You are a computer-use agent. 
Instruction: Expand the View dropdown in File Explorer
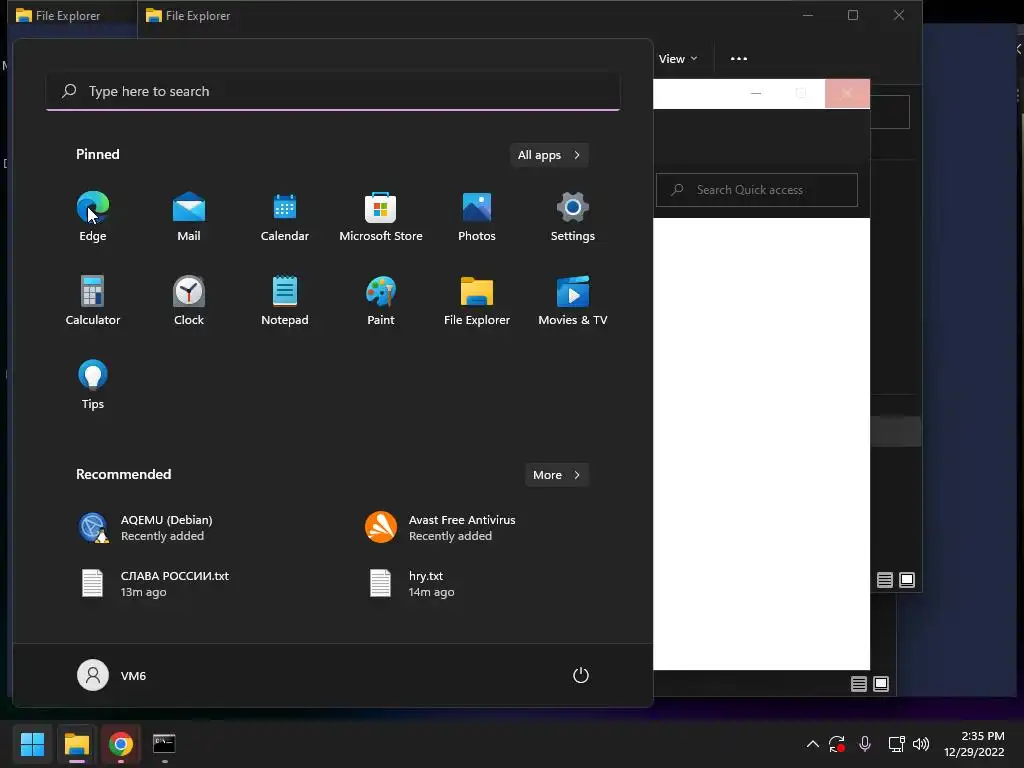pyautogui.click(x=678, y=59)
